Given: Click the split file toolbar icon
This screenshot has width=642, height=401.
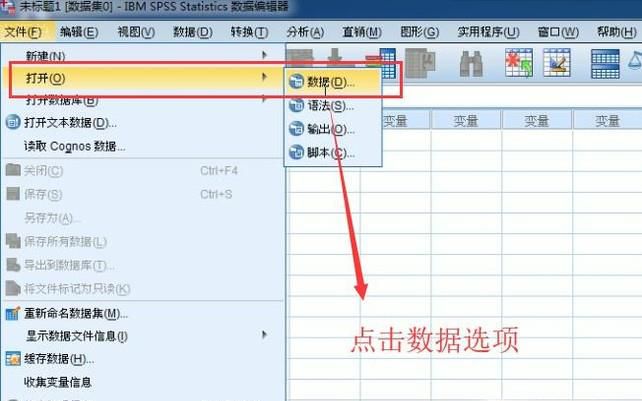Looking at the screenshot, I should coord(605,63).
